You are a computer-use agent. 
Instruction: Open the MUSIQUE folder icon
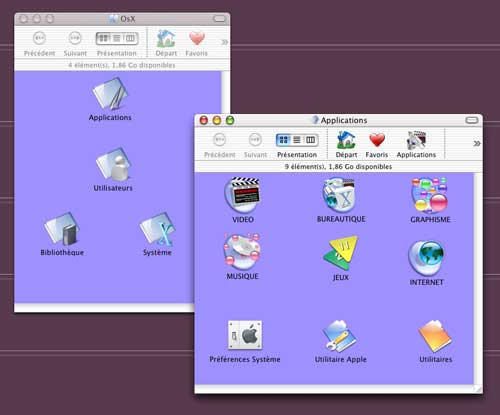point(242,252)
